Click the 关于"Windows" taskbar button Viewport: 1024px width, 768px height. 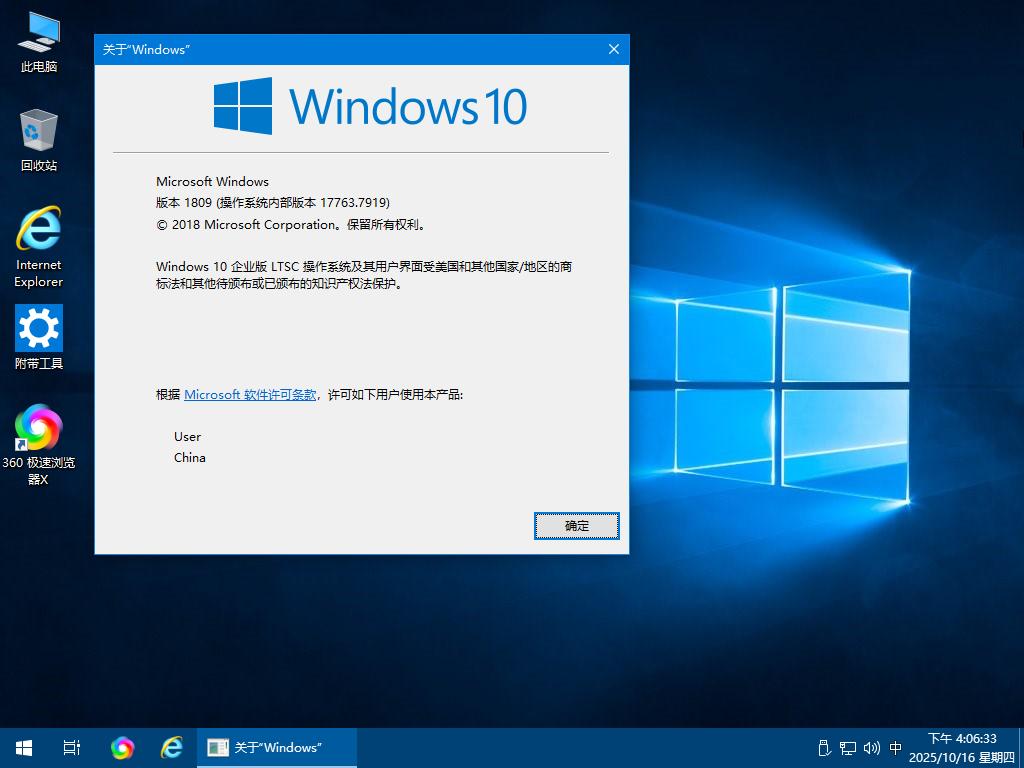coord(277,748)
